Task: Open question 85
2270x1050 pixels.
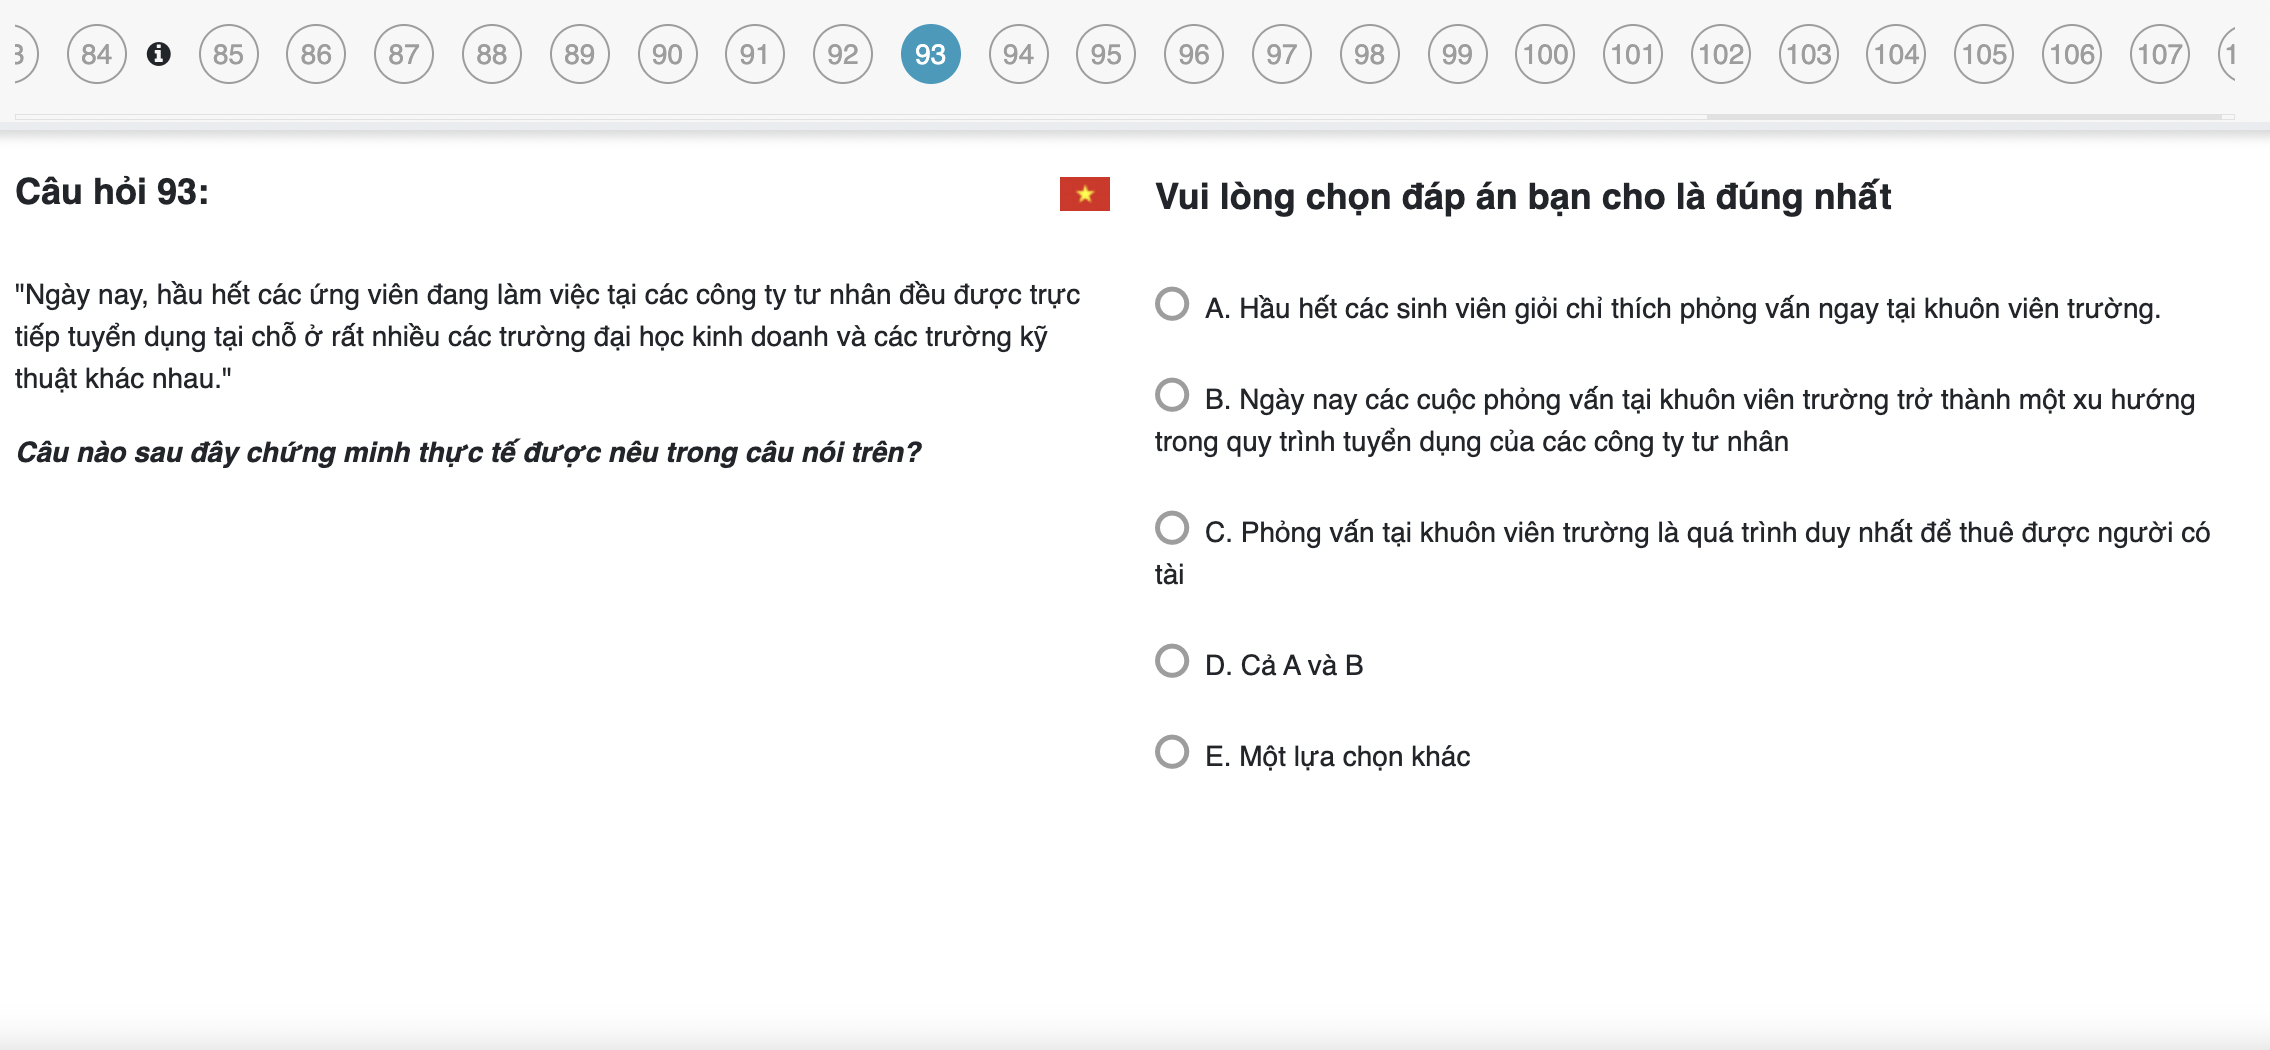Action: click(x=229, y=54)
